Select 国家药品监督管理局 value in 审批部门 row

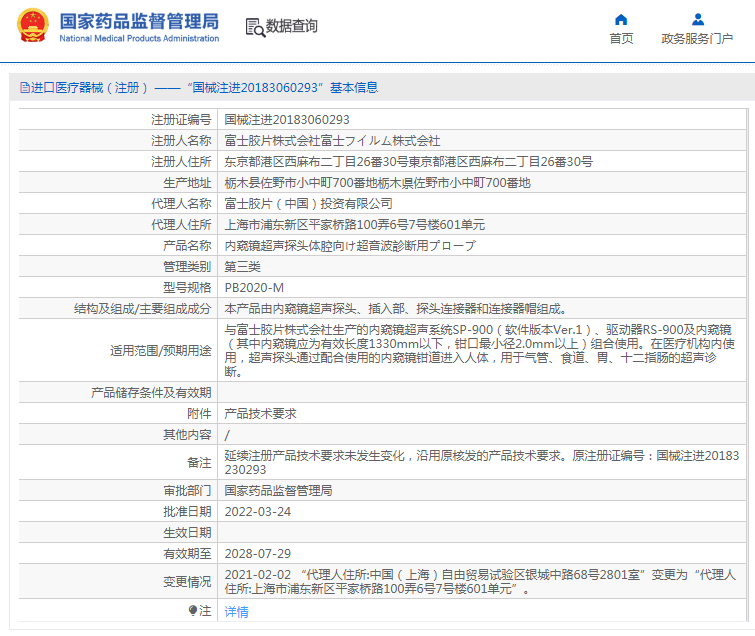click(x=278, y=491)
